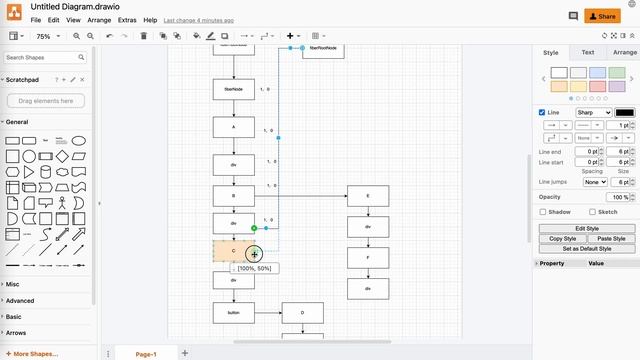This screenshot has width=640, height=360.
Task: Click the draw.io logo icon
Action: (x=14, y=12)
